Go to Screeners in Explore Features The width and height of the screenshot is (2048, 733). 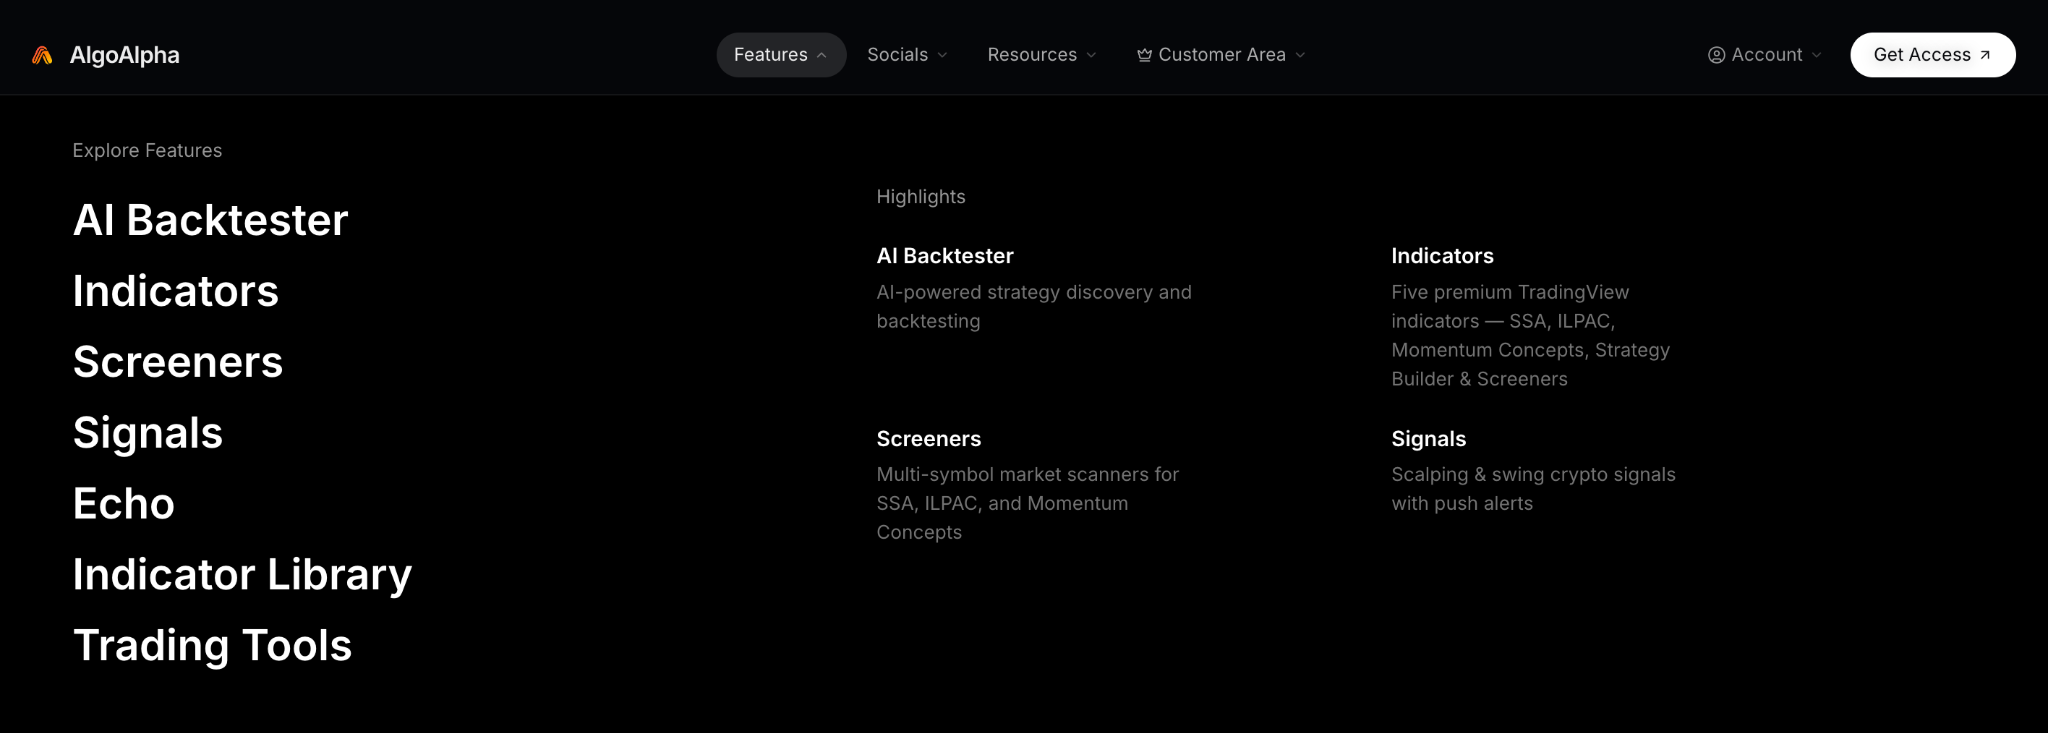coord(178,362)
